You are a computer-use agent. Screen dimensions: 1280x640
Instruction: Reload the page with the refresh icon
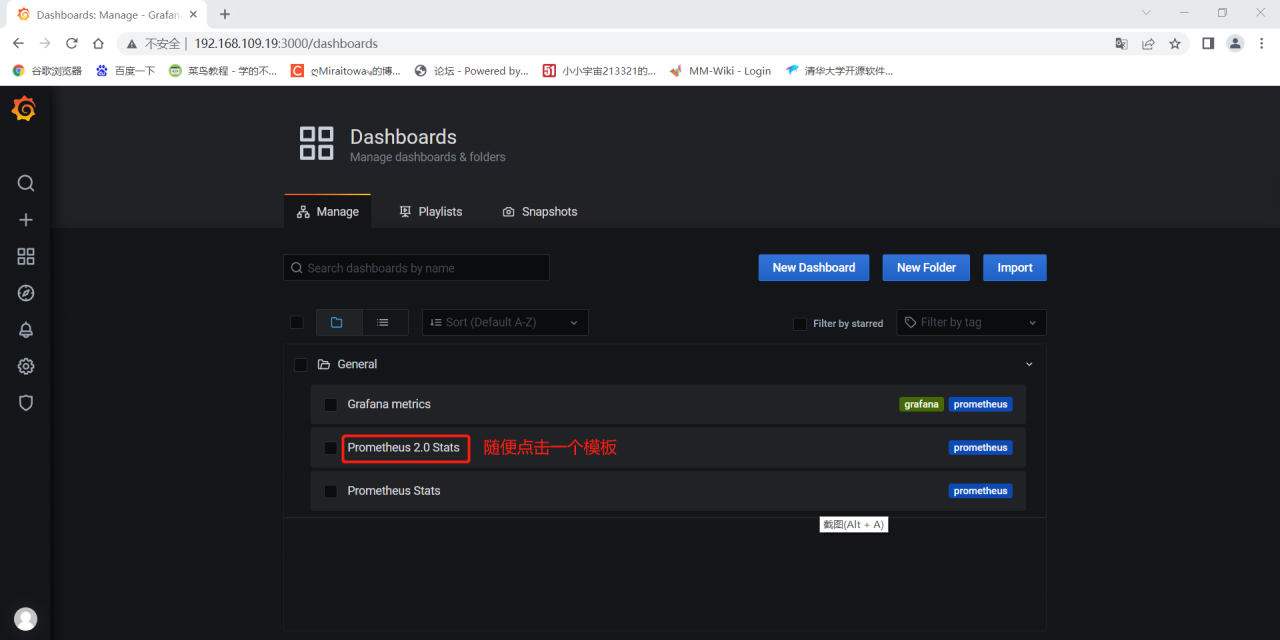(72, 44)
